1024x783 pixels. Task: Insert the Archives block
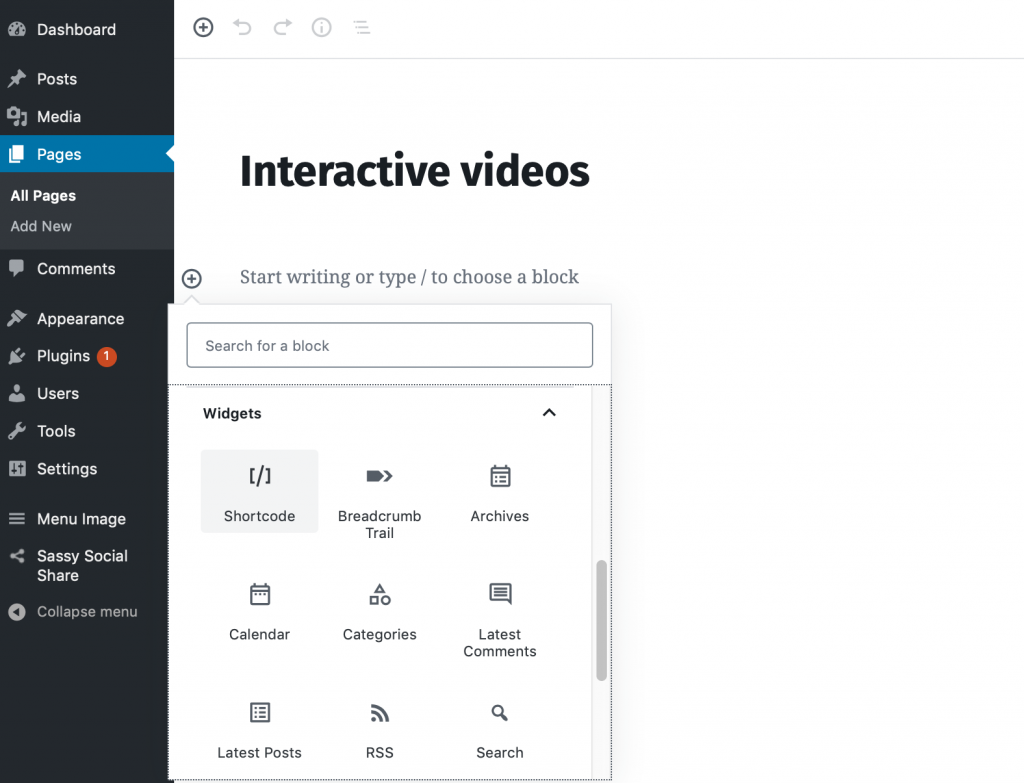(x=500, y=491)
